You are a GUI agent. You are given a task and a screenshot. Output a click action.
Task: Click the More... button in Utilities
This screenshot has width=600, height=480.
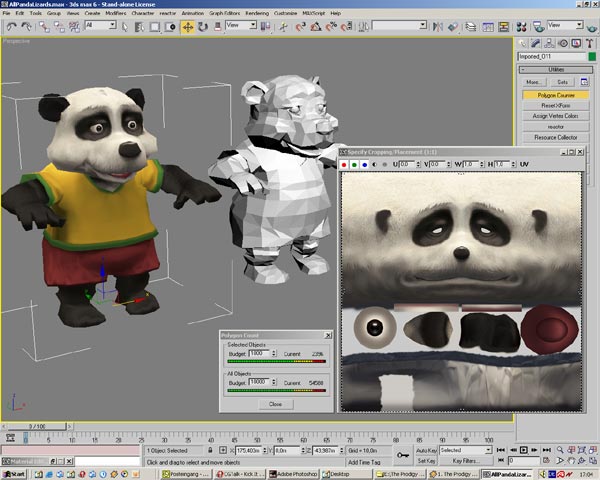(533, 82)
